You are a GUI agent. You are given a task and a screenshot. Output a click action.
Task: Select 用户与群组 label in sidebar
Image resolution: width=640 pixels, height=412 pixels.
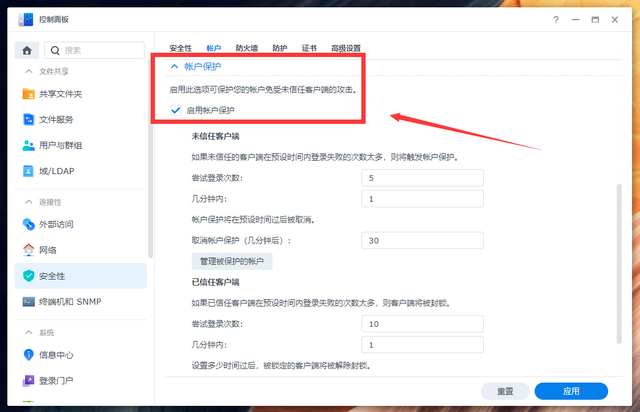pyautogui.click(x=60, y=145)
